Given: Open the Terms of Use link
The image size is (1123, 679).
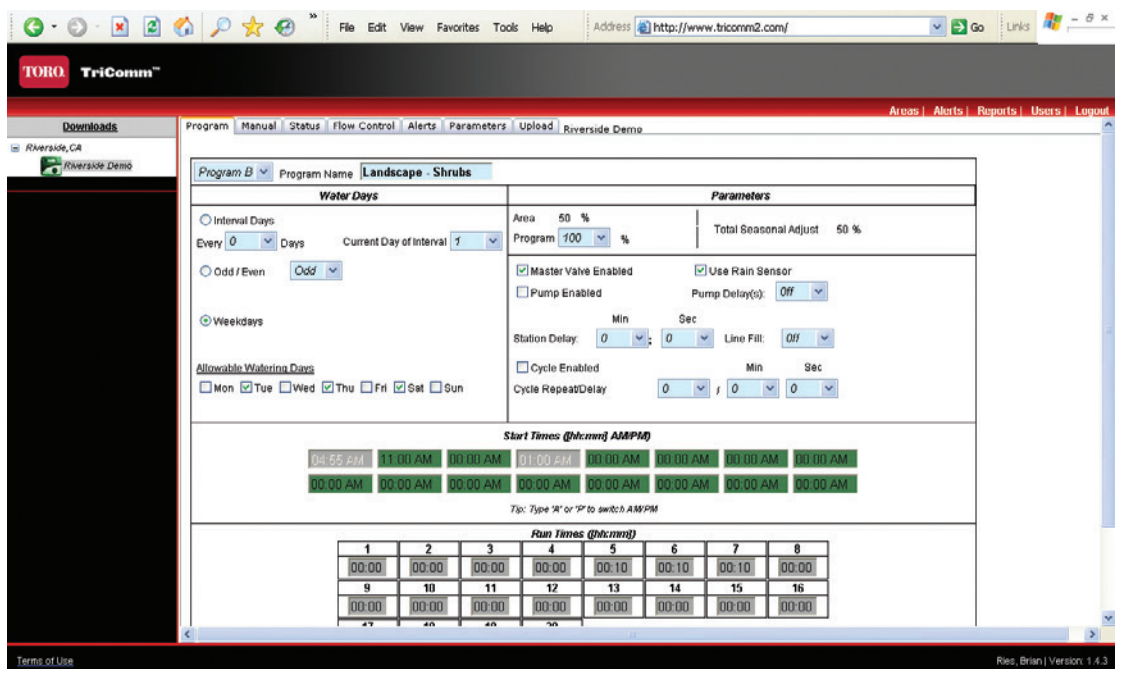Looking at the screenshot, I should click(44, 660).
